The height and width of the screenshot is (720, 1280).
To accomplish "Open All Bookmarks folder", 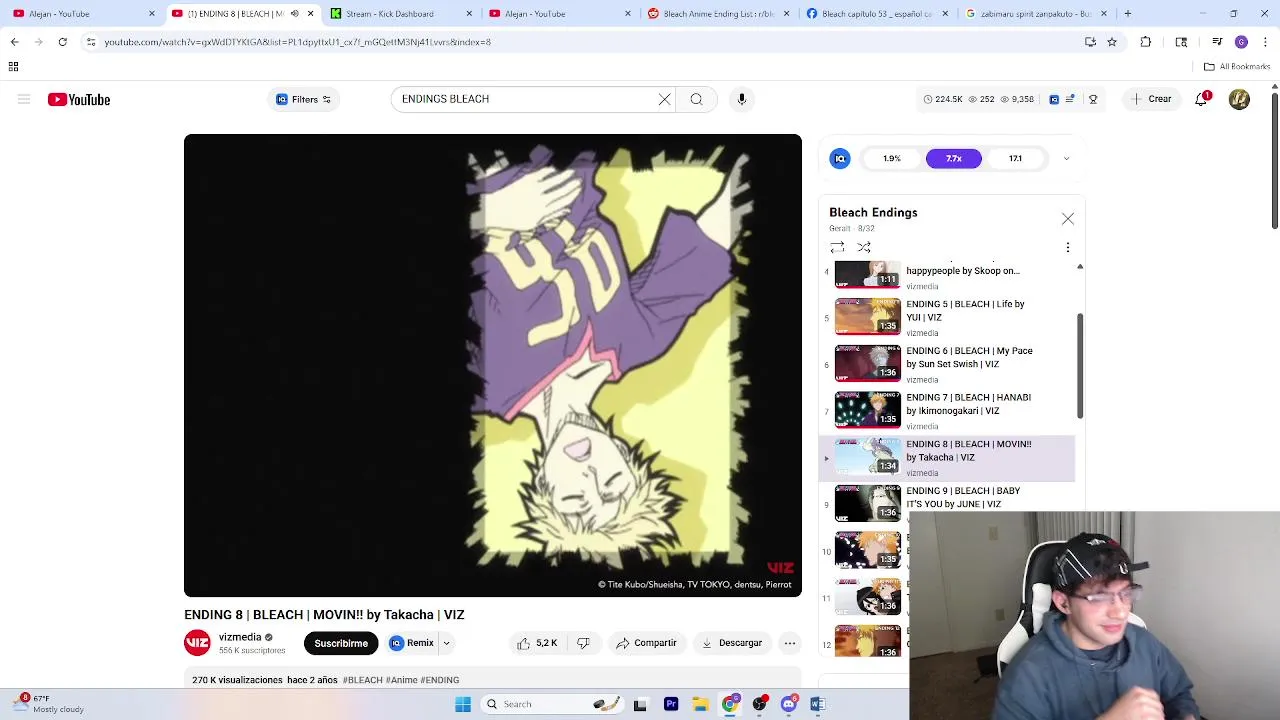I will [1237, 67].
